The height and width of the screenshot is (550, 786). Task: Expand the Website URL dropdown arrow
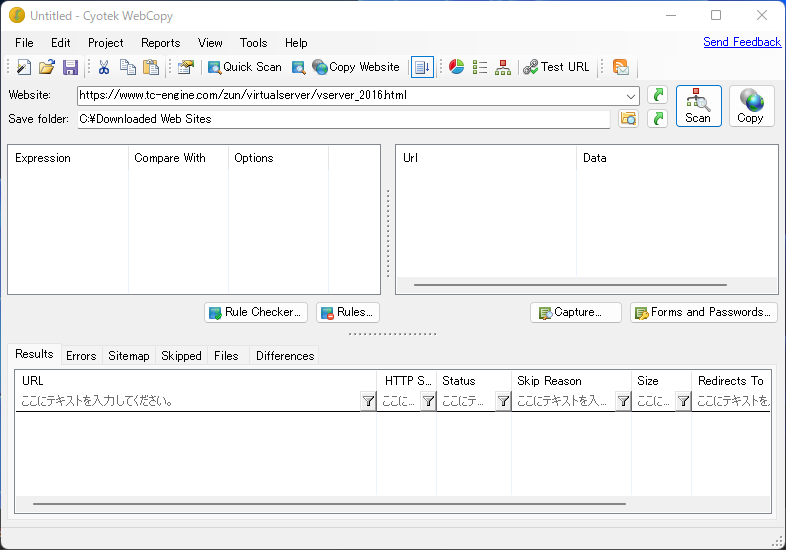[631, 96]
